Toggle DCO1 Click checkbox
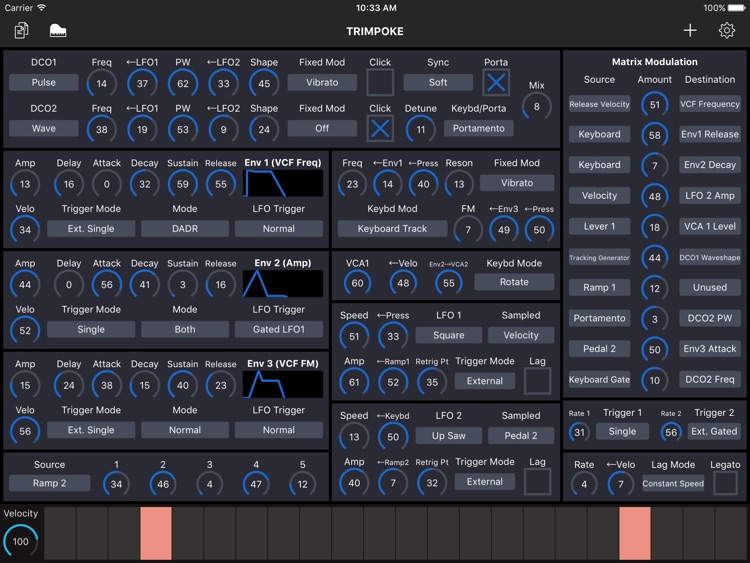The width and height of the screenshot is (750, 563). 380,82
